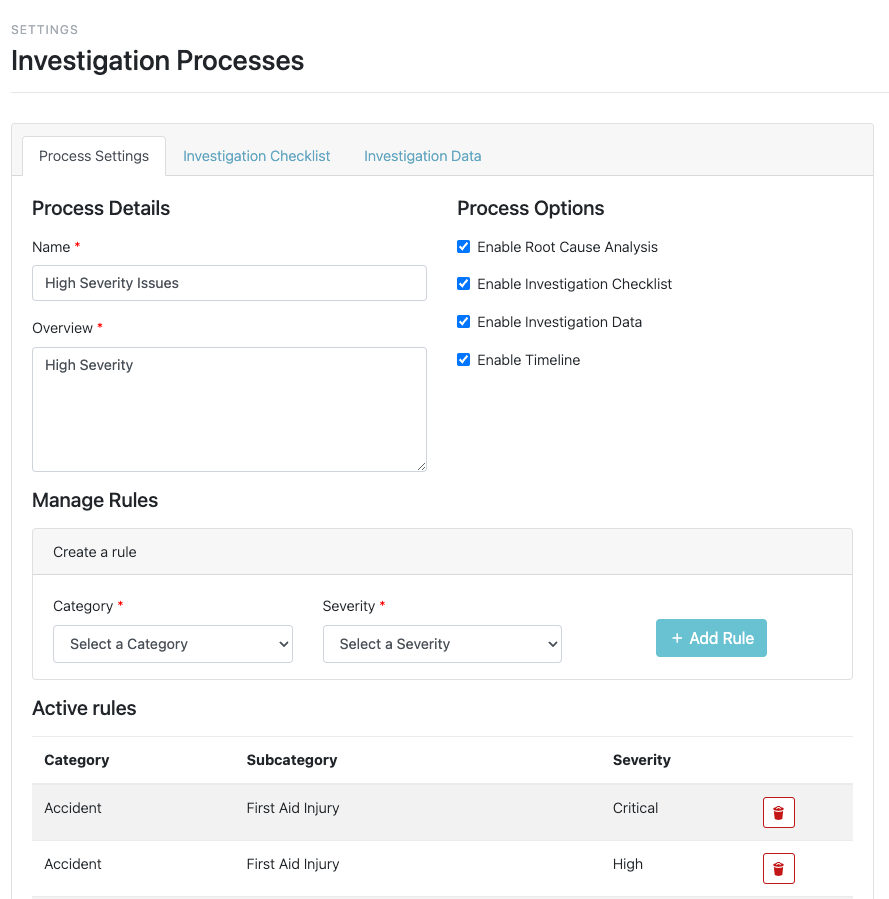Disable the Enable Timeline option
889x899 pixels.
pyautogui.click(x=463, y=359)
